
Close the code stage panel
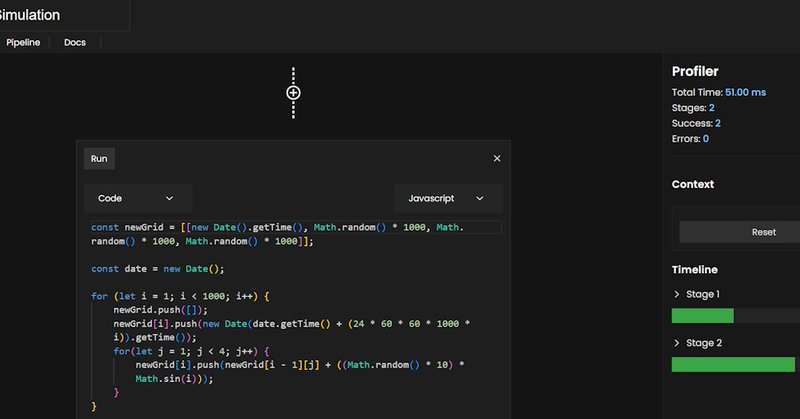click(x=497, y=159)
